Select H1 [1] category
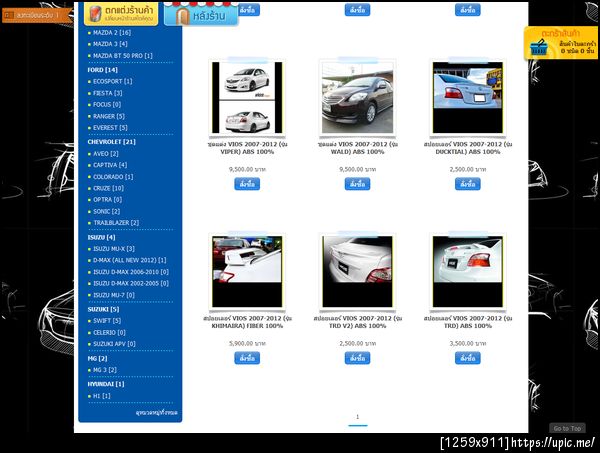Image resolution: width=600 pixels, height=453 pixels. [x=101, y=396]
